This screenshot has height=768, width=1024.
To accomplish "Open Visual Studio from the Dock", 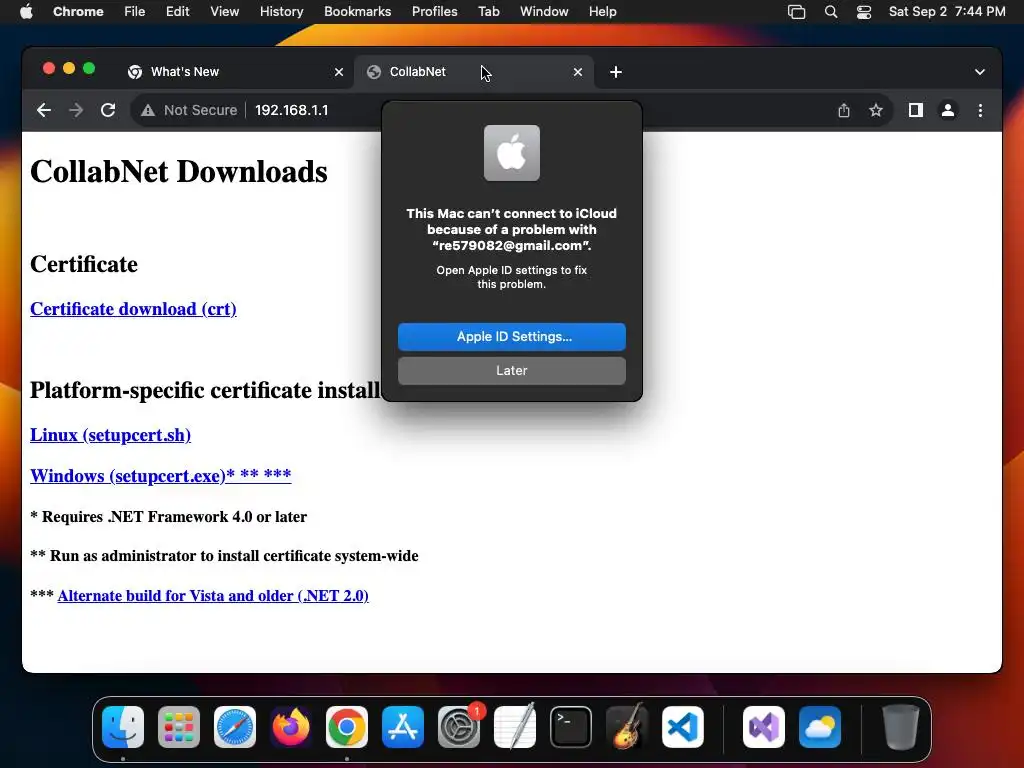I will 764,727.
